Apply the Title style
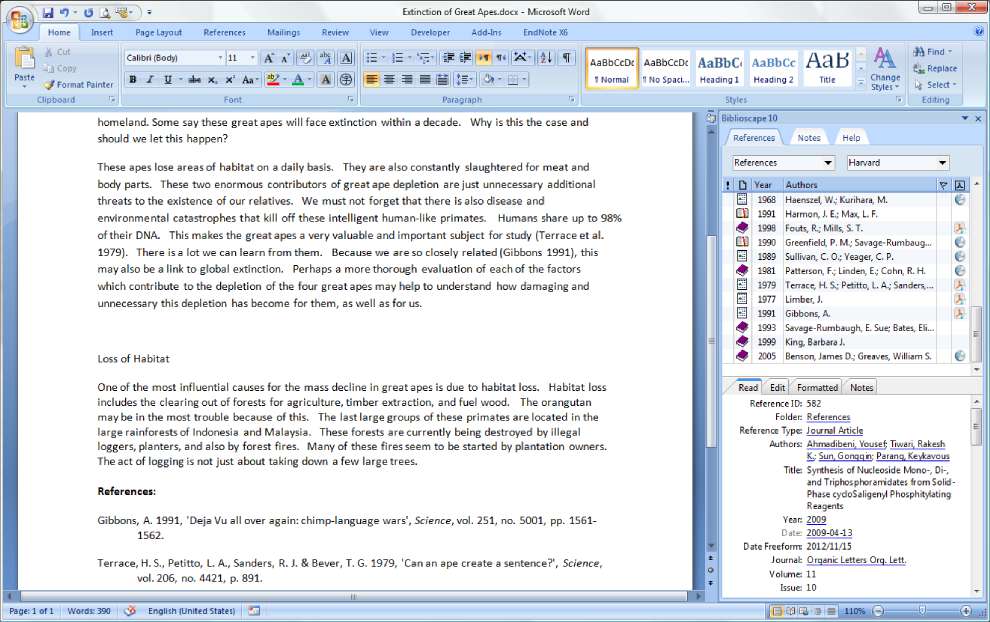Screen dimensions: 990x622 pos(827,68)
